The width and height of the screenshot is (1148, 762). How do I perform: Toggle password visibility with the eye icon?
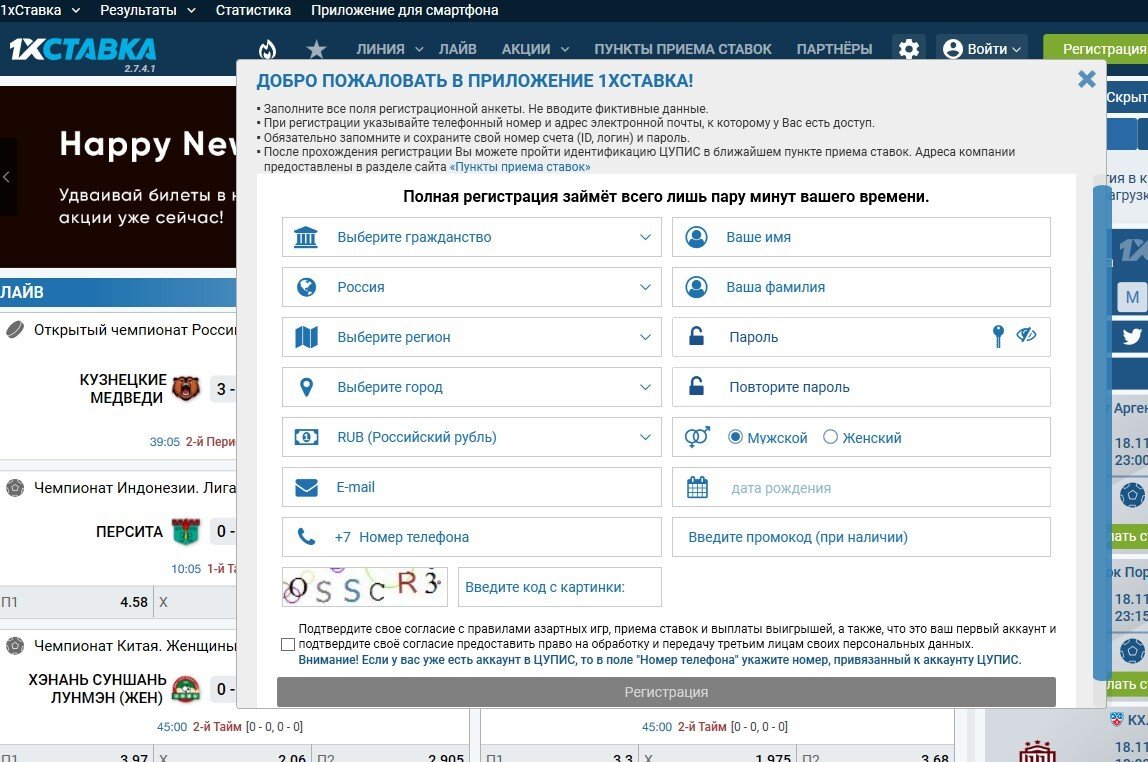coord(1026,336)
